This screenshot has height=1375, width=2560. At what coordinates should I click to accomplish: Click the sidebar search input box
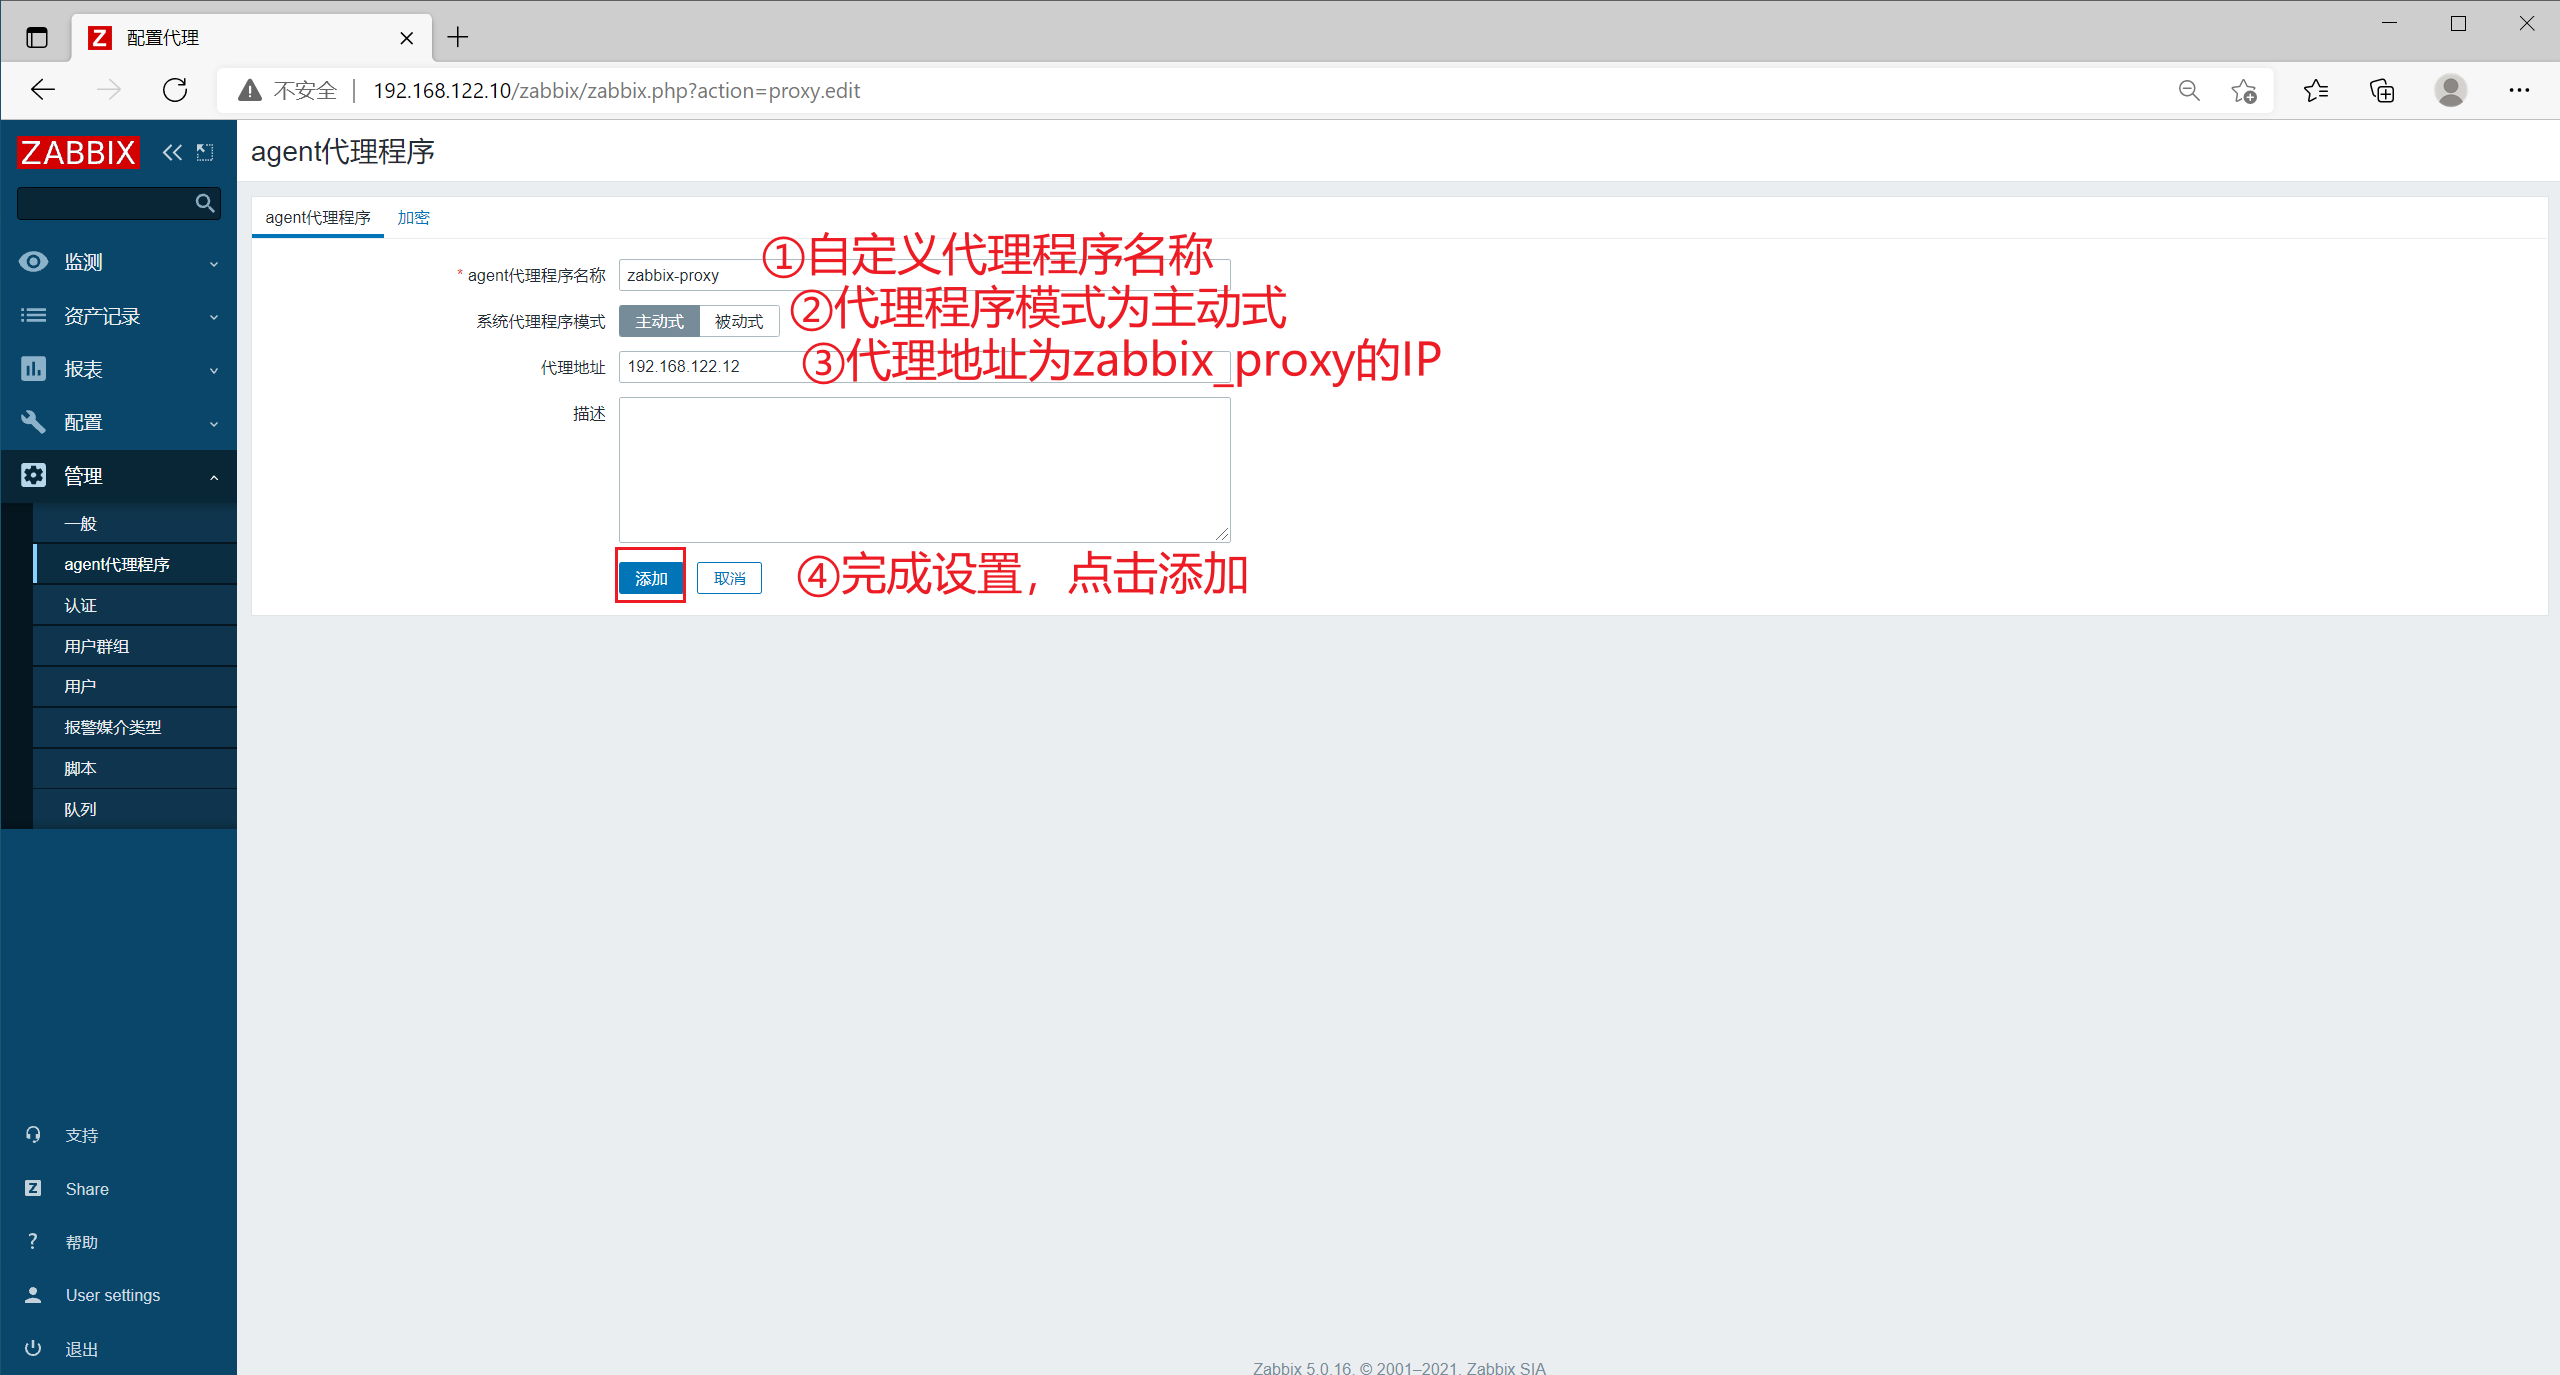[119, 203]
